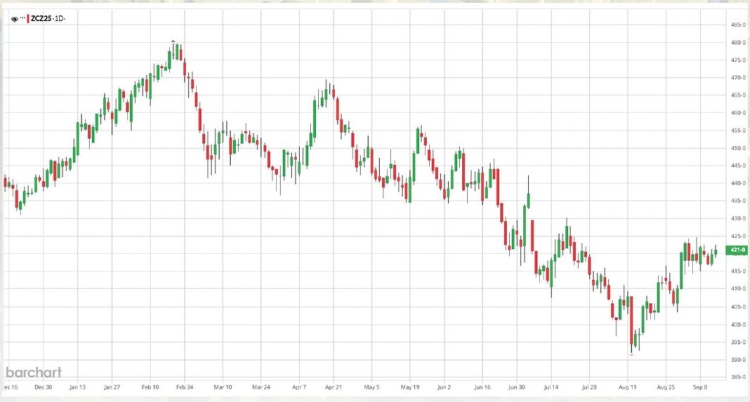Viewport: 750px width, 402px height.
Task: Click the May 19 date label
Action: click(409, 385)
